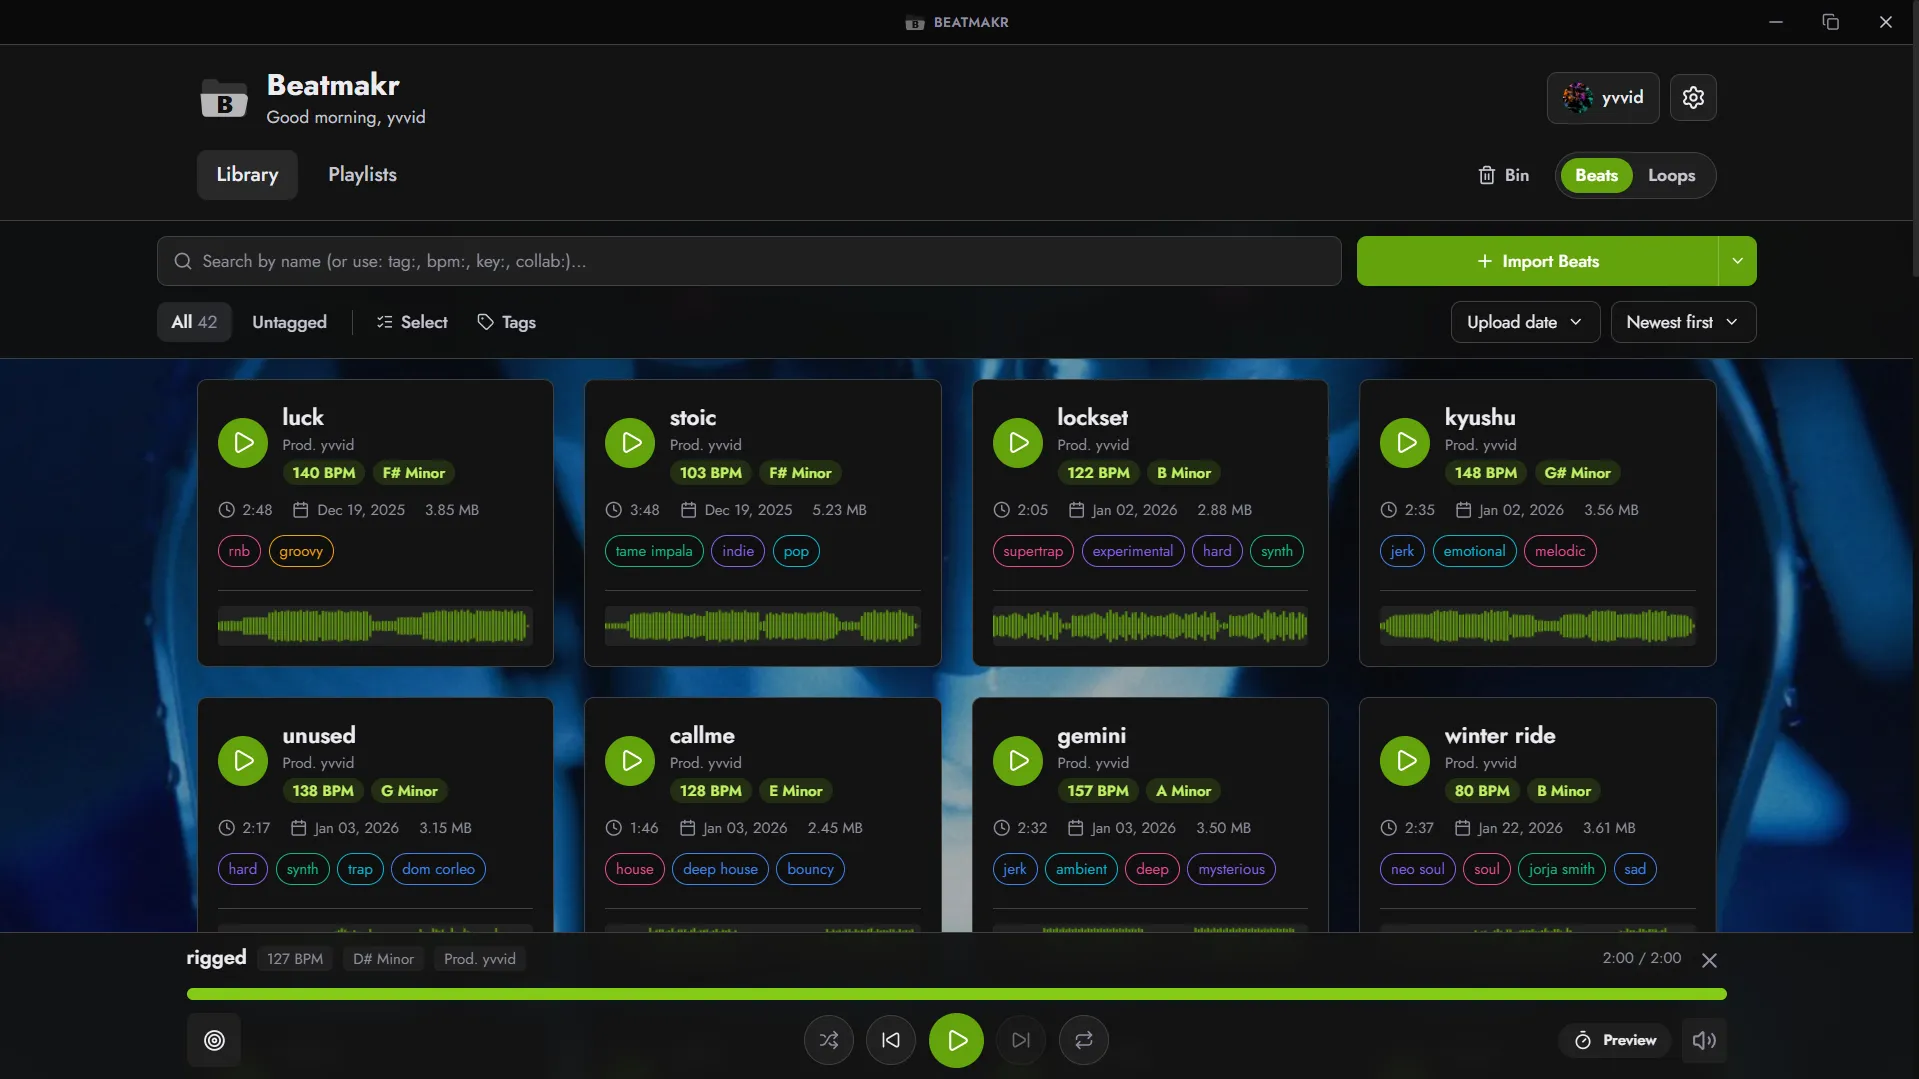1919x1079 pixels.
Task: Switch to the Playlists tab
Action: pyautogui.click(x=362, y=175)
